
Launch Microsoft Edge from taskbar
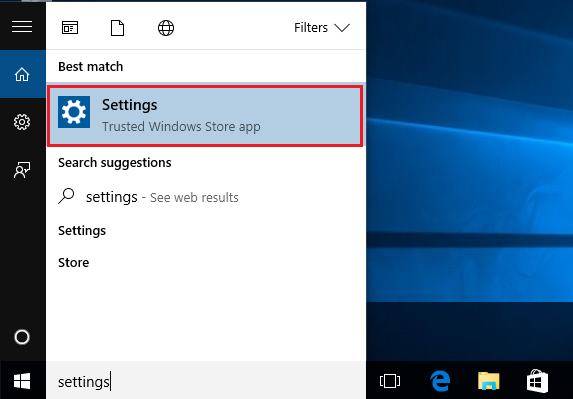(x=440, y=381)
